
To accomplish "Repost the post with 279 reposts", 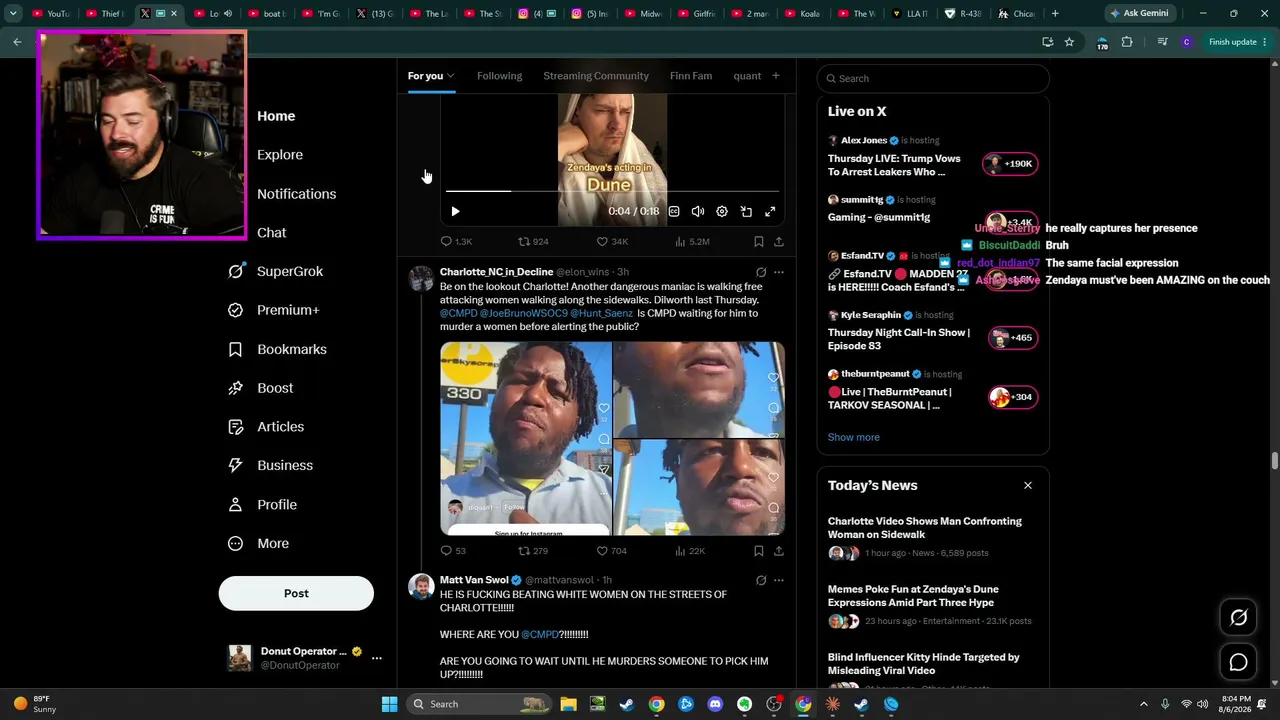I will [x=533, y=550].
